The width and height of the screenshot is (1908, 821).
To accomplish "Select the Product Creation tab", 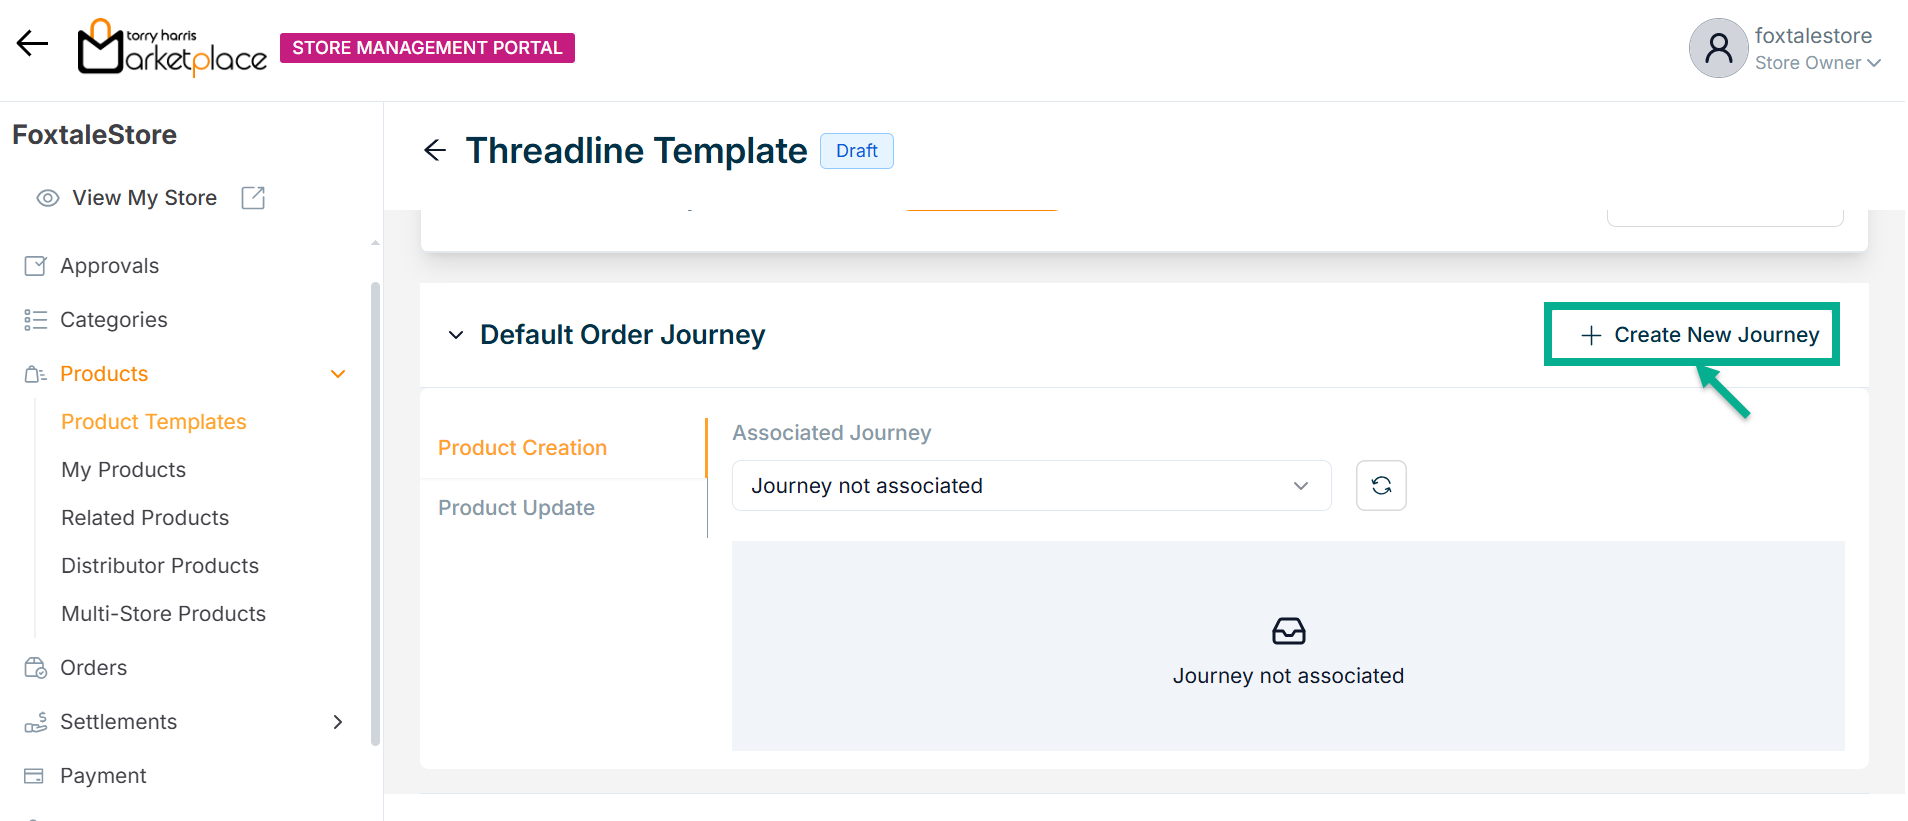I will (522, 448).
